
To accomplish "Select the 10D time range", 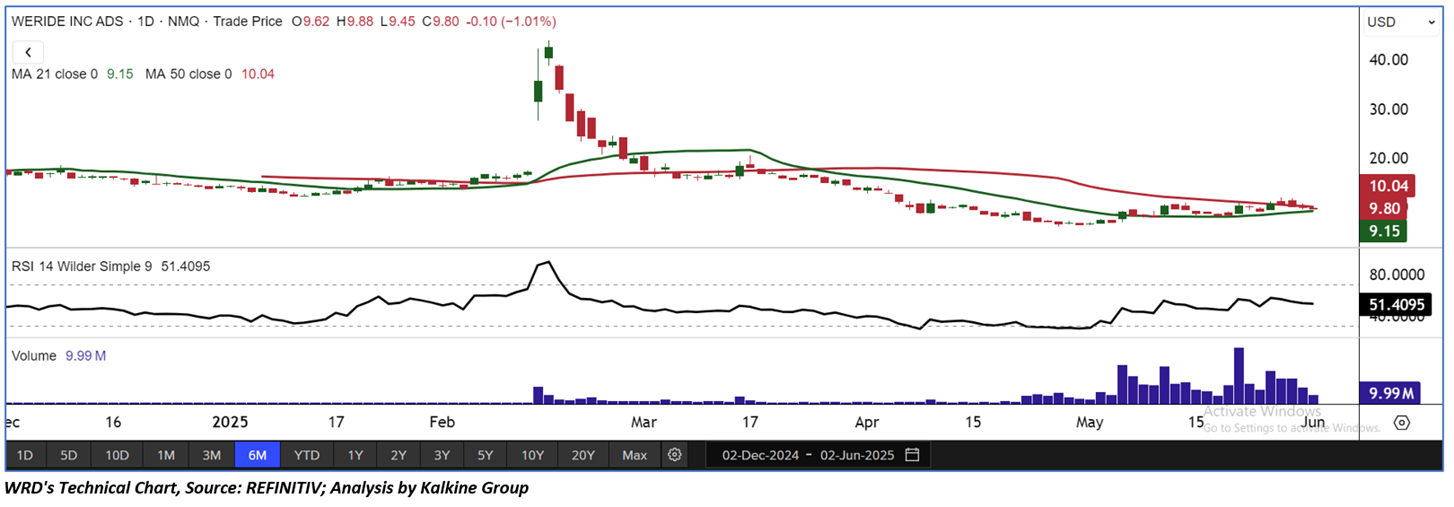I will click(x=117, y=455).
